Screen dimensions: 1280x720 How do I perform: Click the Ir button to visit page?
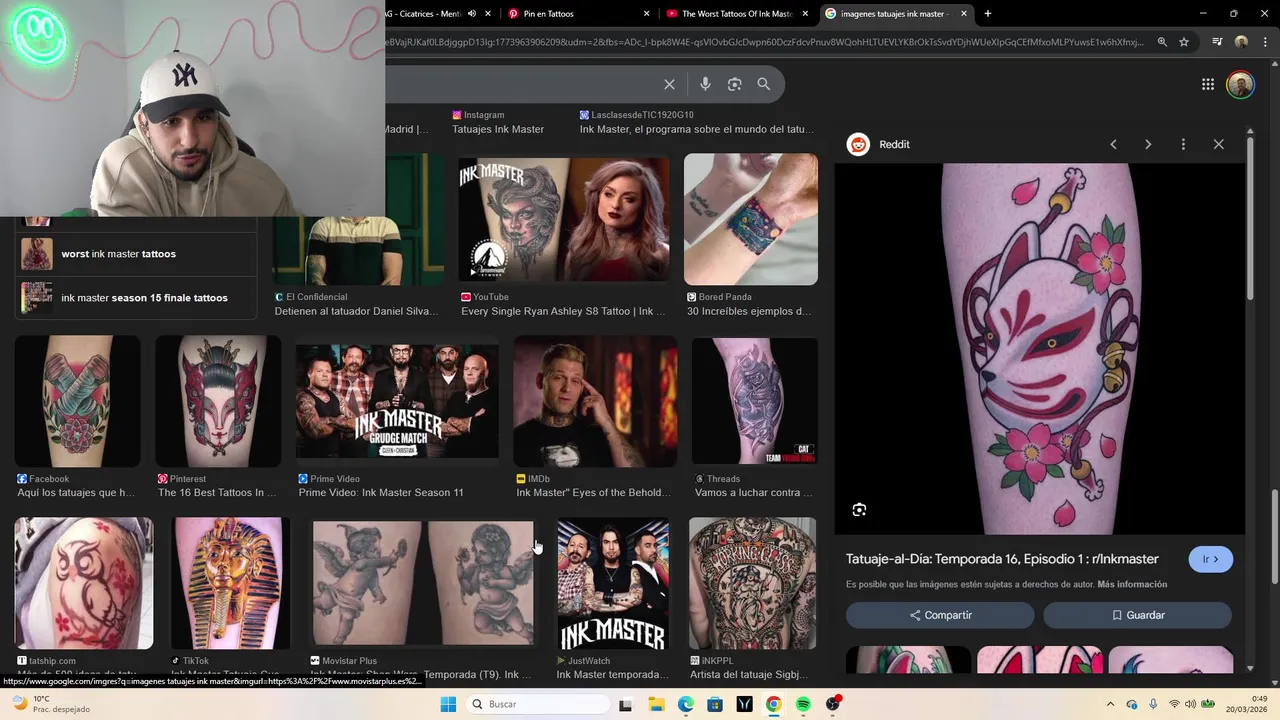1210,559
